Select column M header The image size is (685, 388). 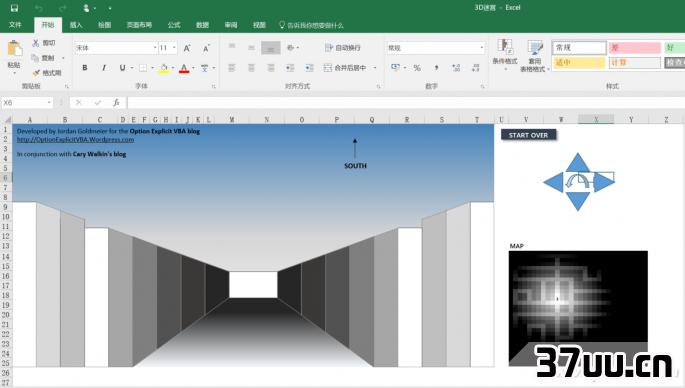232,119
